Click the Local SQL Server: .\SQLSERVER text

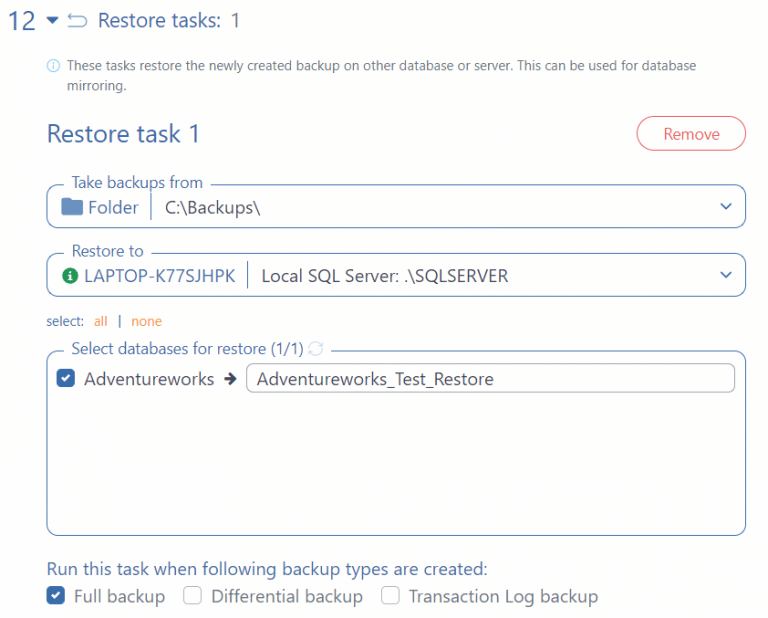(384, 276)
